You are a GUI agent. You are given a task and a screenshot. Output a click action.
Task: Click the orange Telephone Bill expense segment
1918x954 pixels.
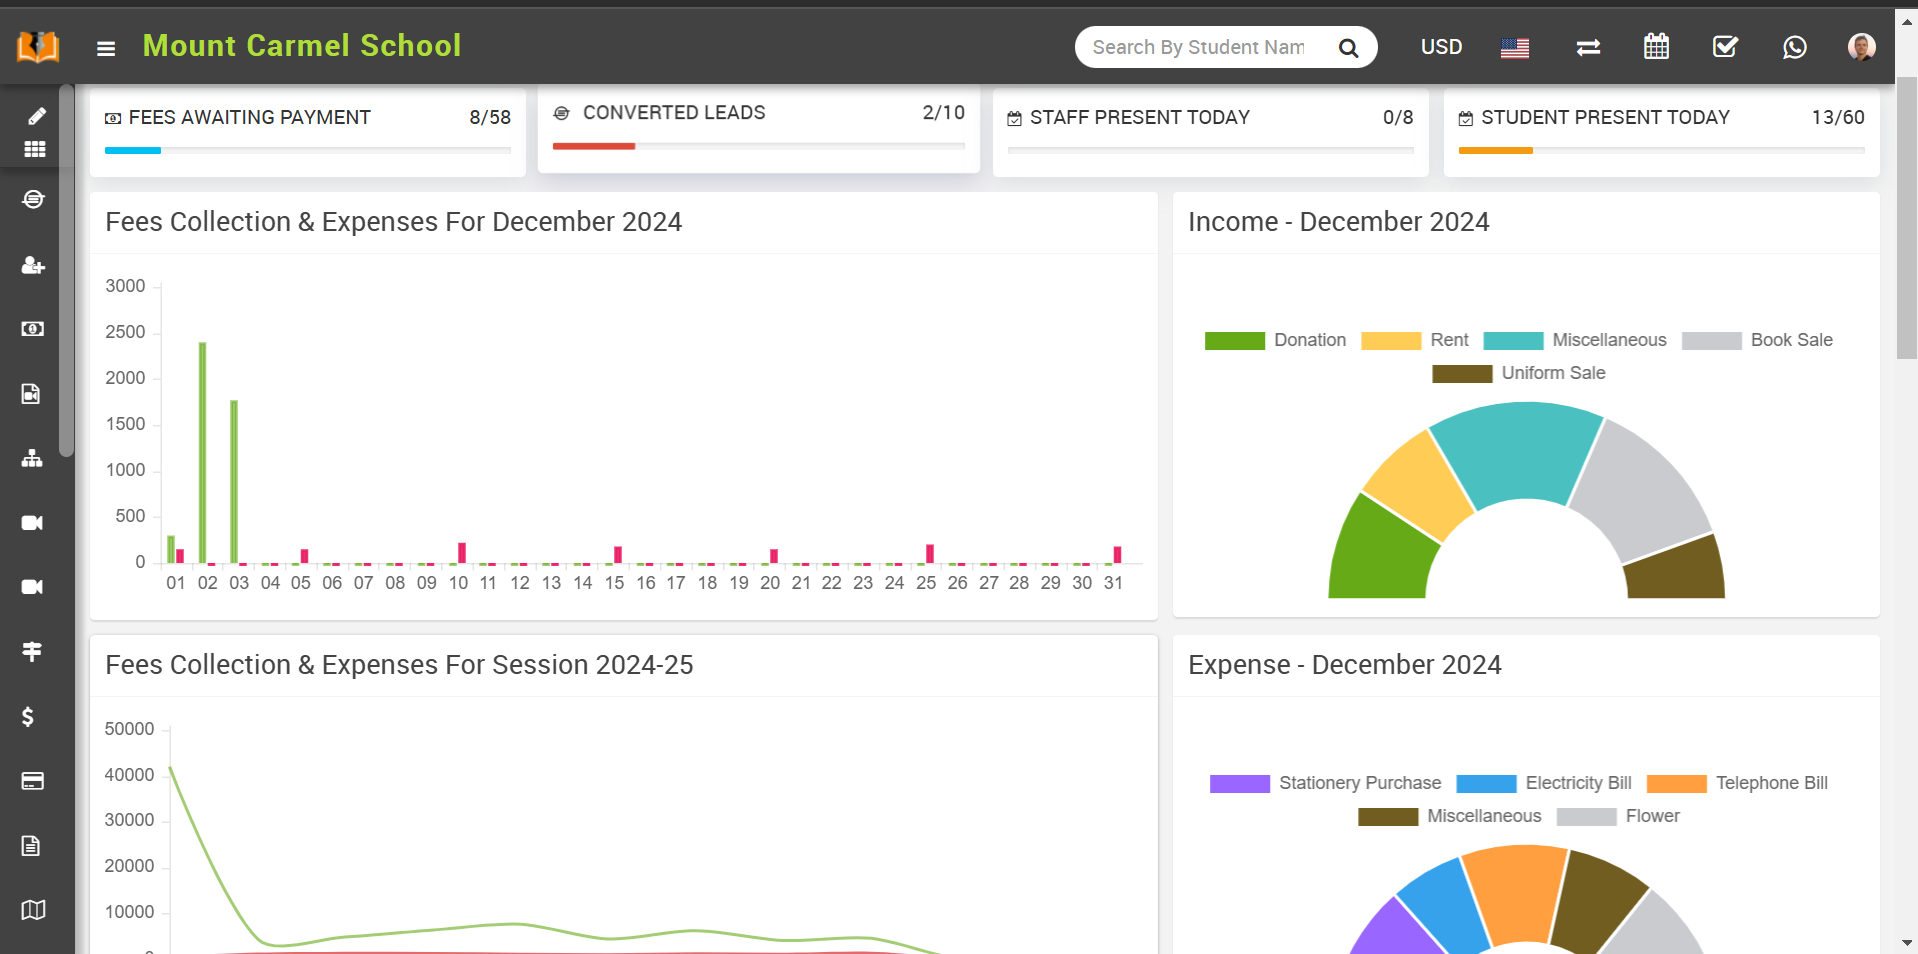pos(1517,893)
